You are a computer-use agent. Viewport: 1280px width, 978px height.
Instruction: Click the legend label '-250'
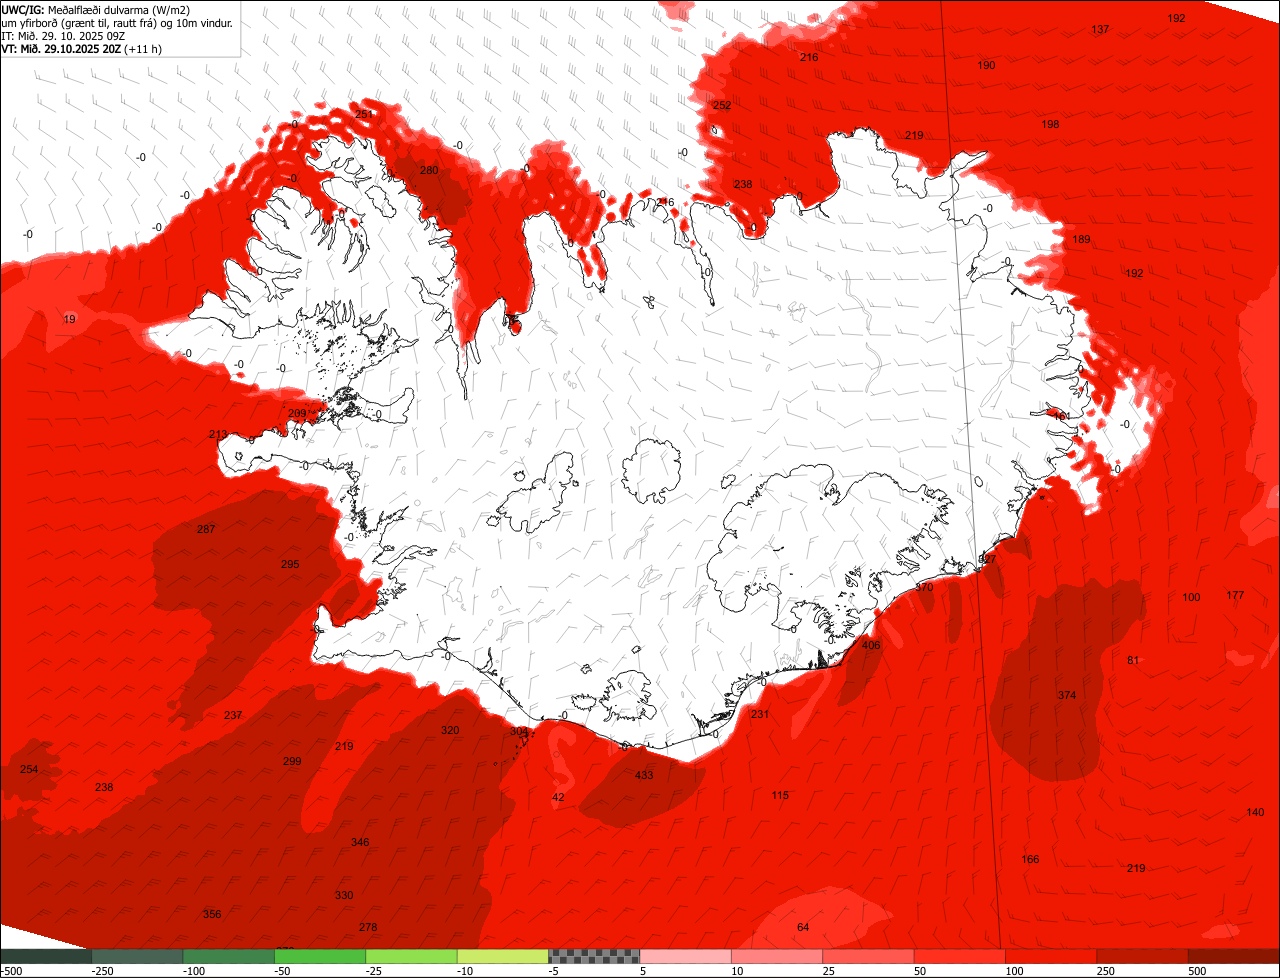[102, 971]
